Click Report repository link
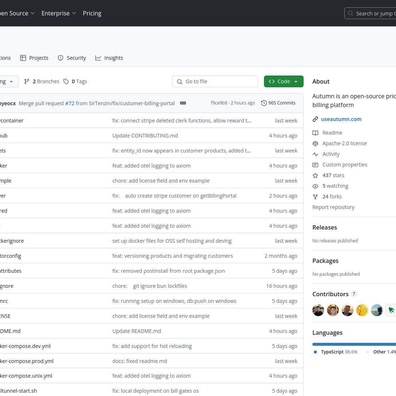Screen dimensions: 396x396 pos(333,207)
